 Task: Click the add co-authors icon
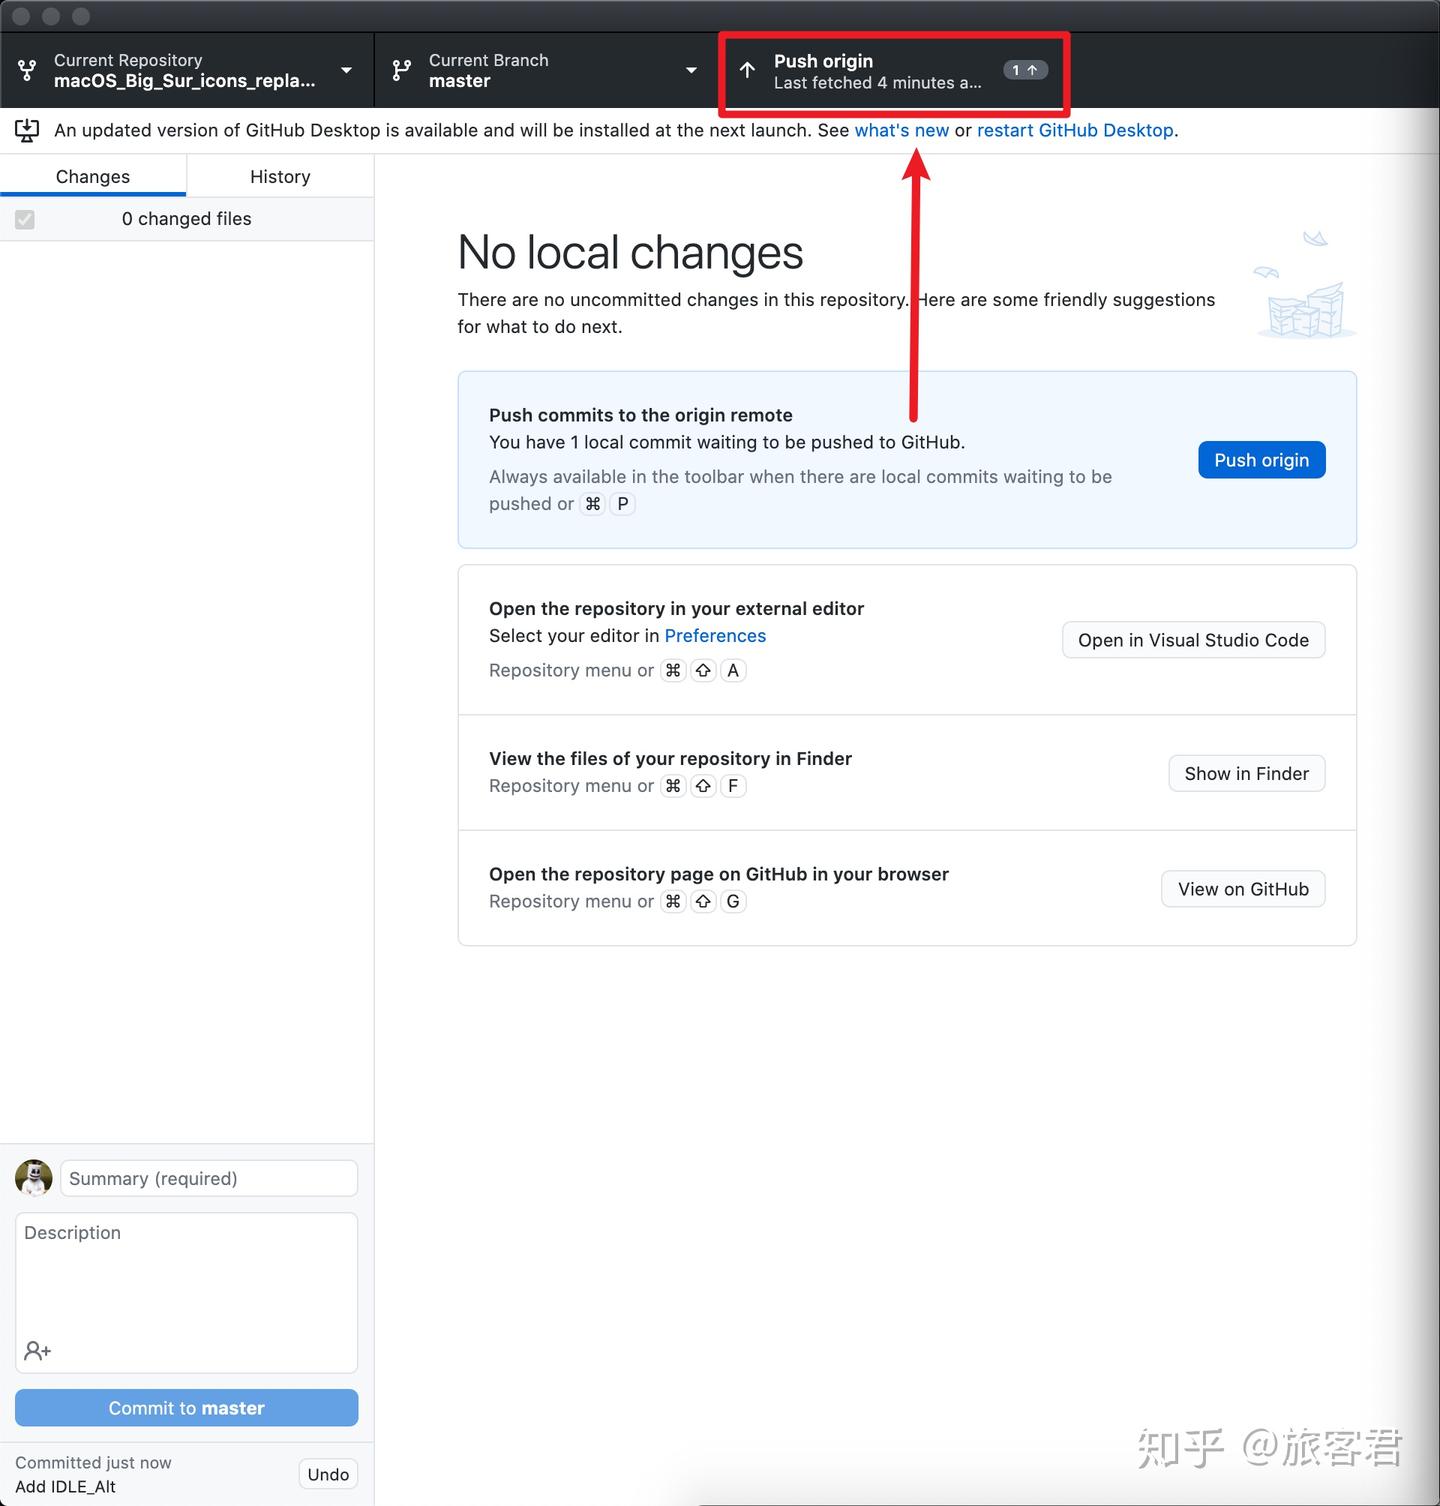click(37, 1351)
